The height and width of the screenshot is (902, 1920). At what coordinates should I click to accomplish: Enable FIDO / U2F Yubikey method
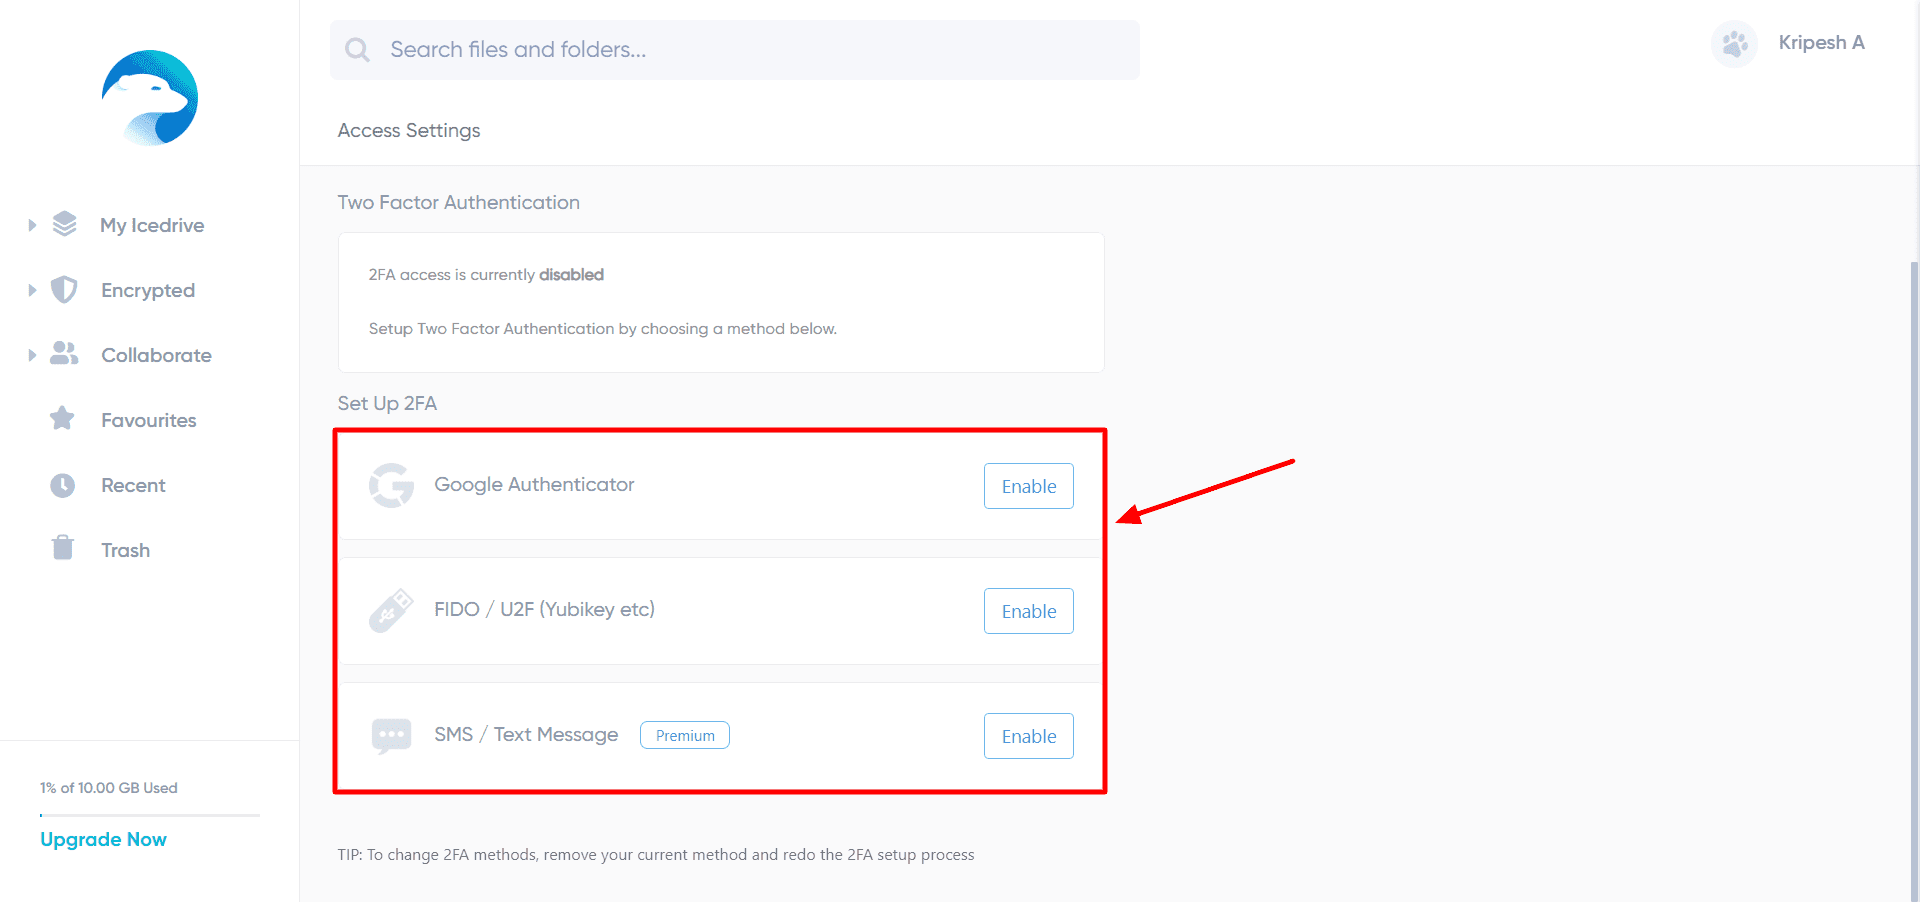(1028, 611)
